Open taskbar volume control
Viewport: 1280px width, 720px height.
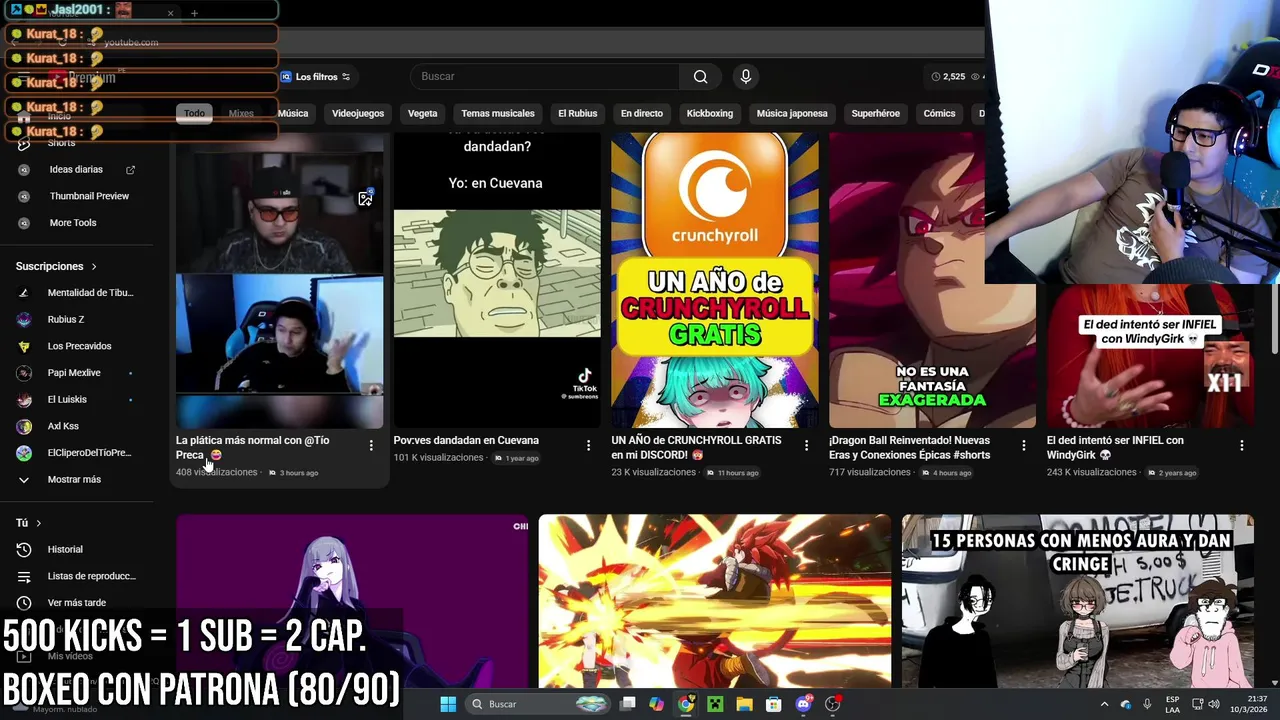pos(1213,704)
